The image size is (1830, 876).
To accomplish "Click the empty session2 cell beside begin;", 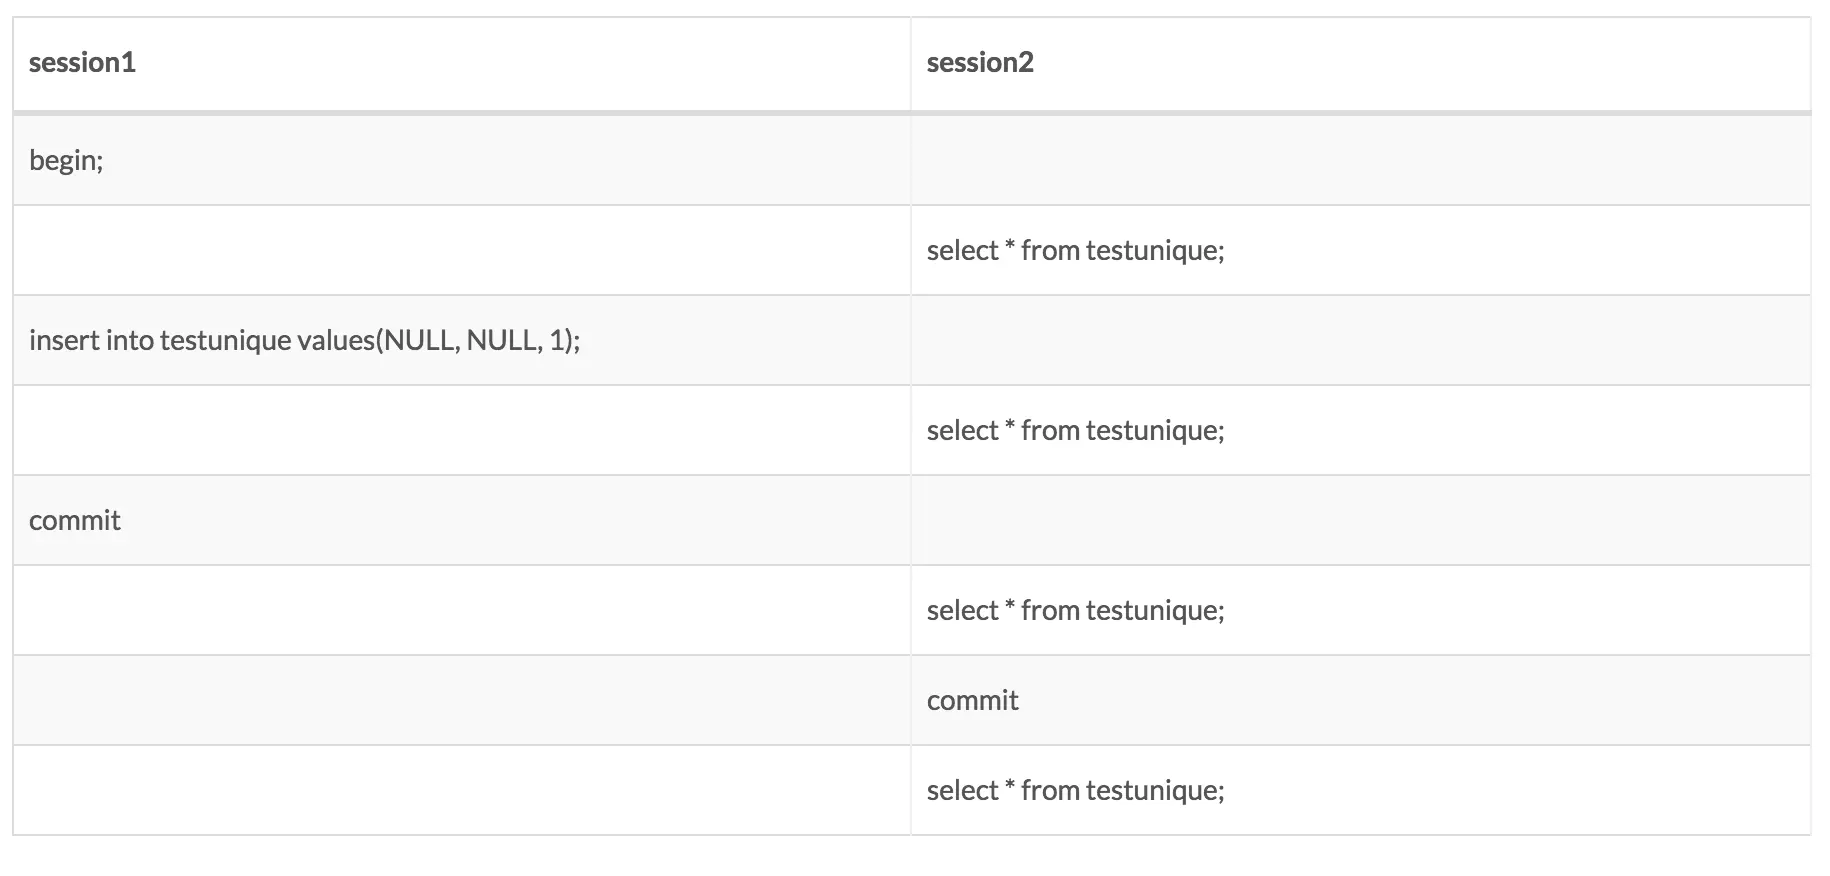I will 1360,160.
